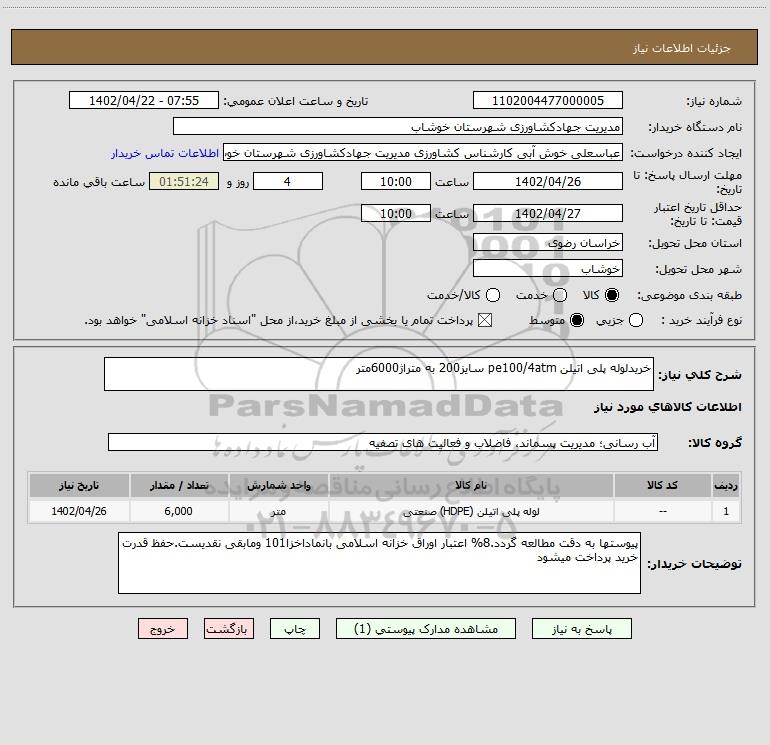The width and height of the screenshot is (770, 745).
Task: Click the row number 1 cell
Action: click(726, 511)
